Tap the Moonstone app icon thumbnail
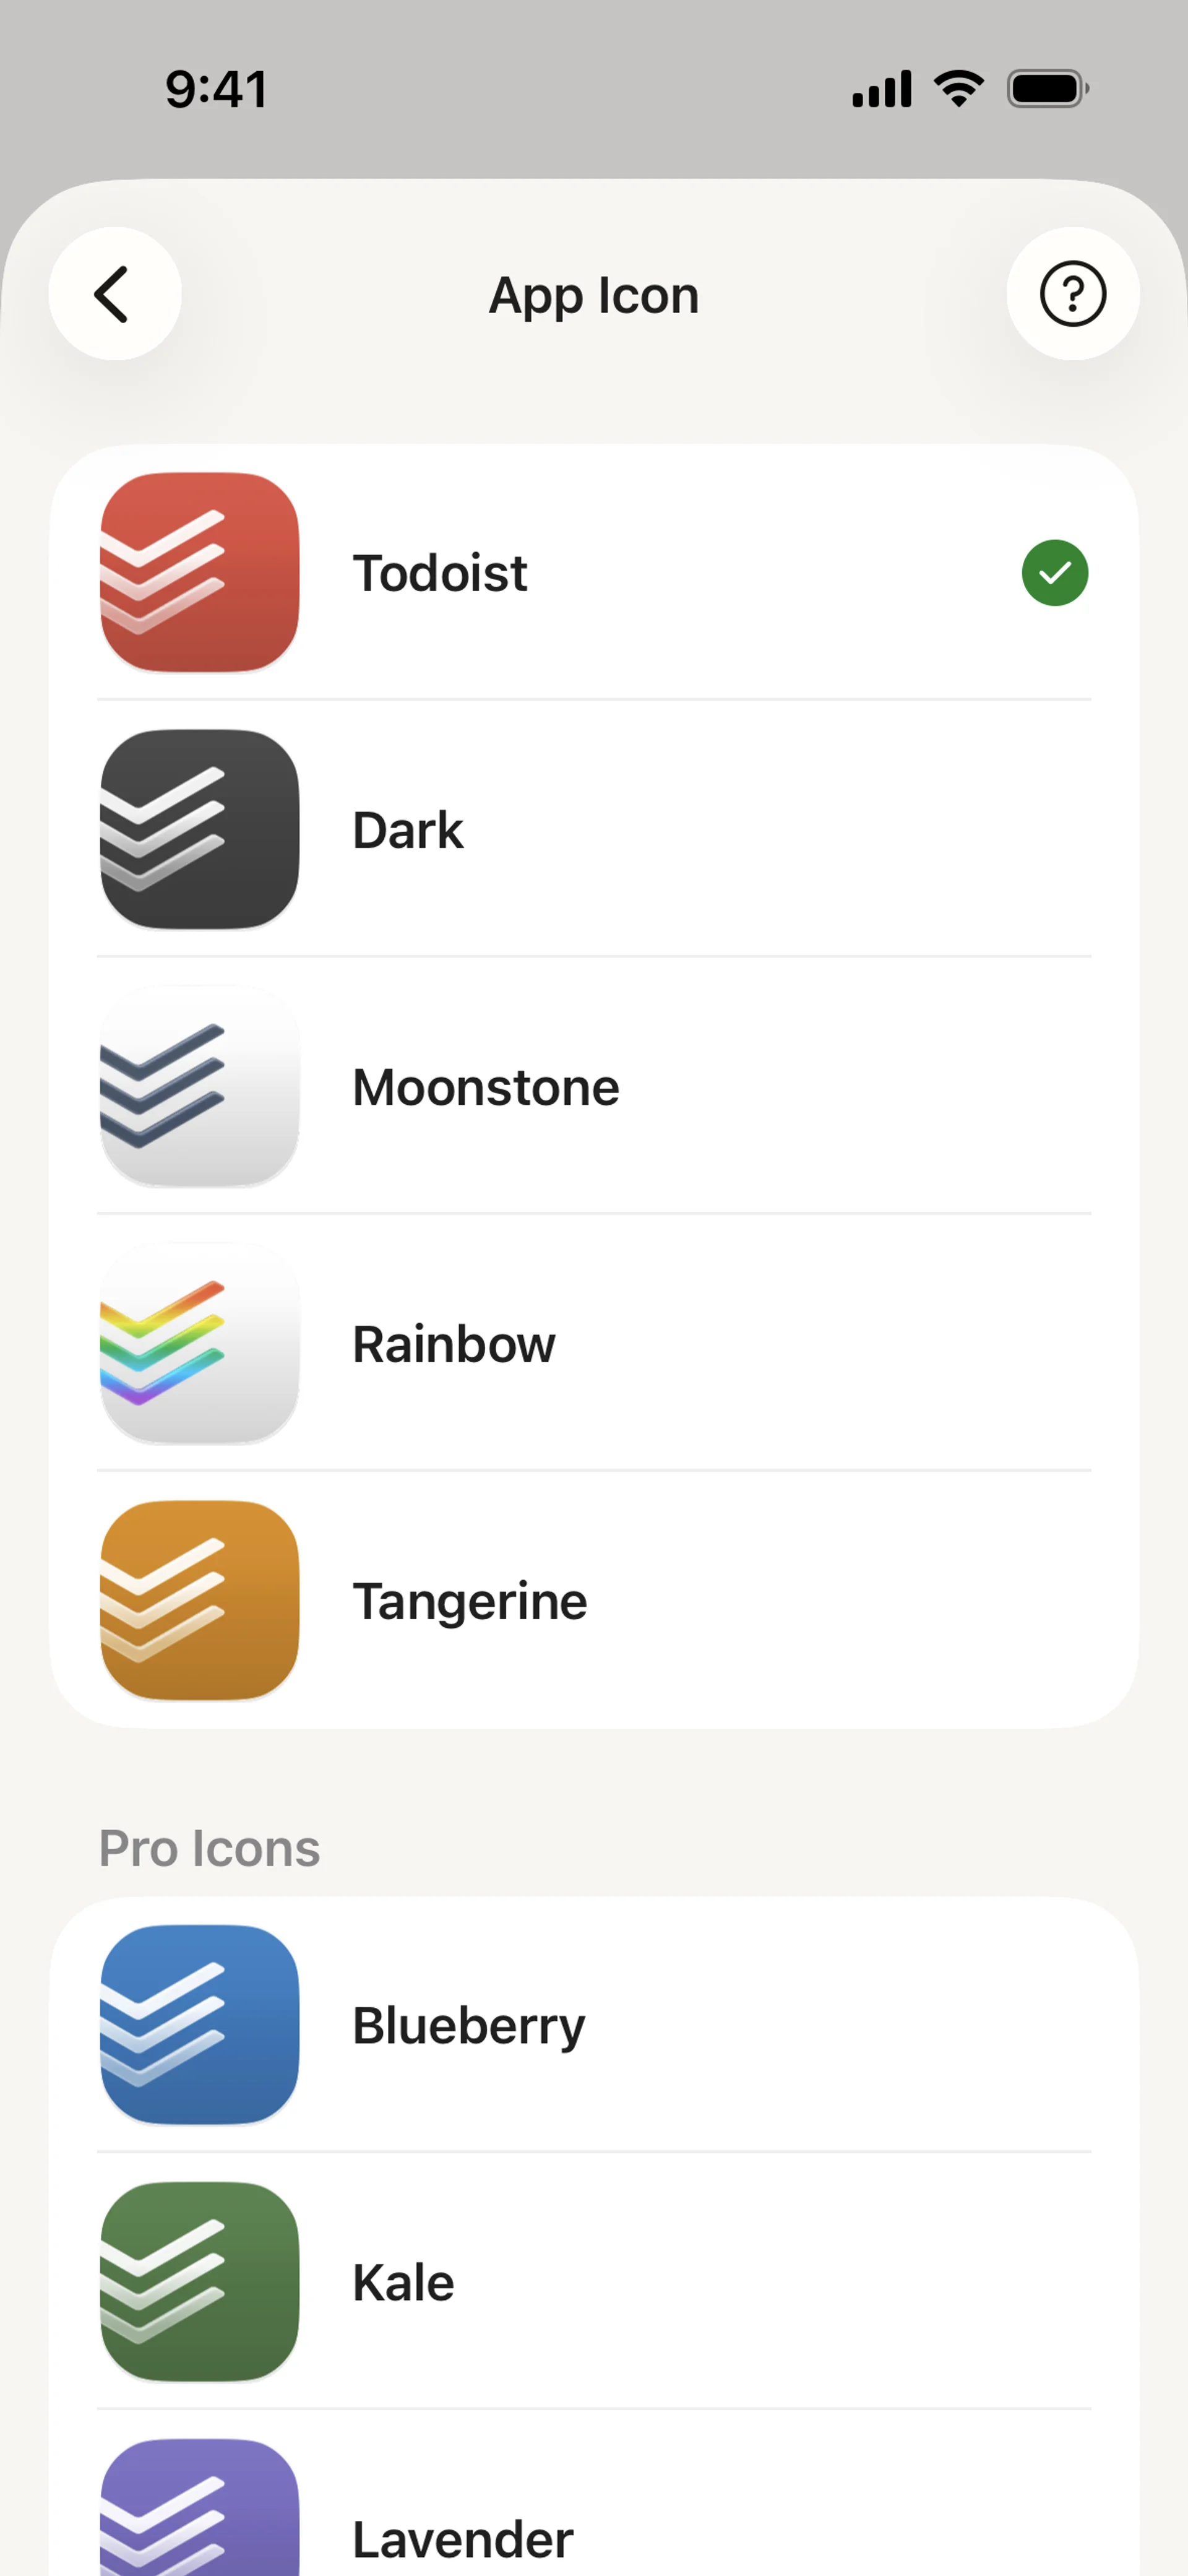1188x2576 pixels. 200,1086
